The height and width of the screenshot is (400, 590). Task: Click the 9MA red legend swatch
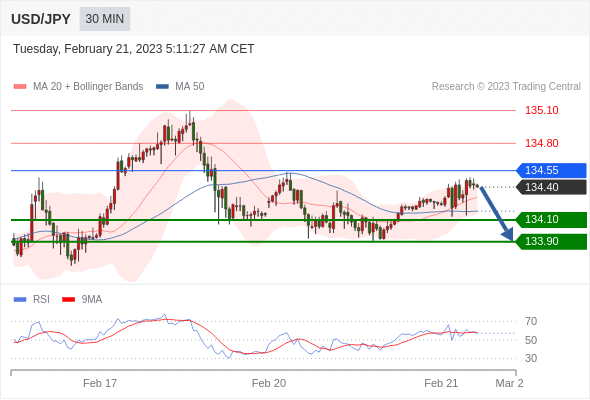(x=68, y=300)
